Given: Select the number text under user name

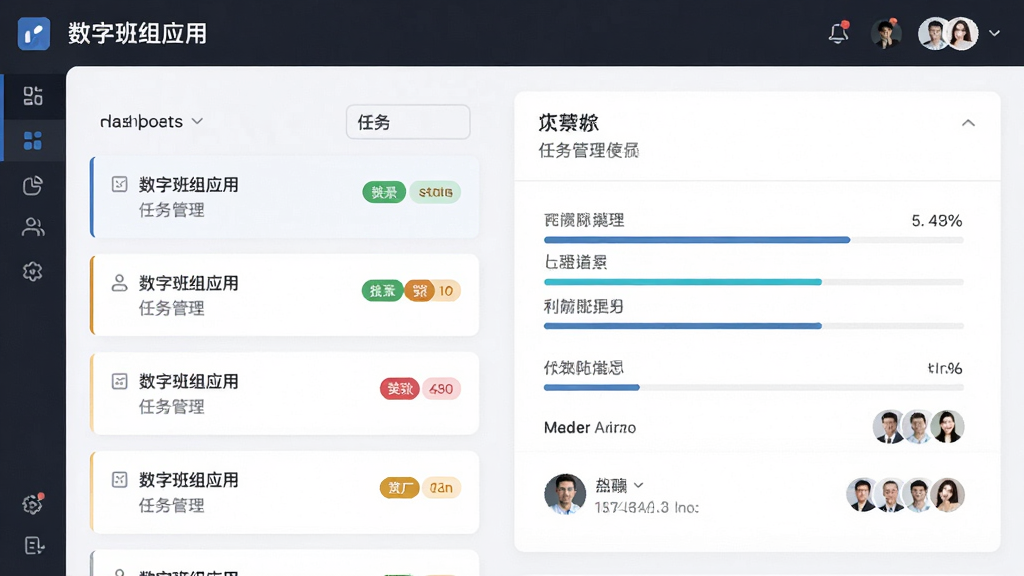Looking at the screenshot, I should [647, 507].
